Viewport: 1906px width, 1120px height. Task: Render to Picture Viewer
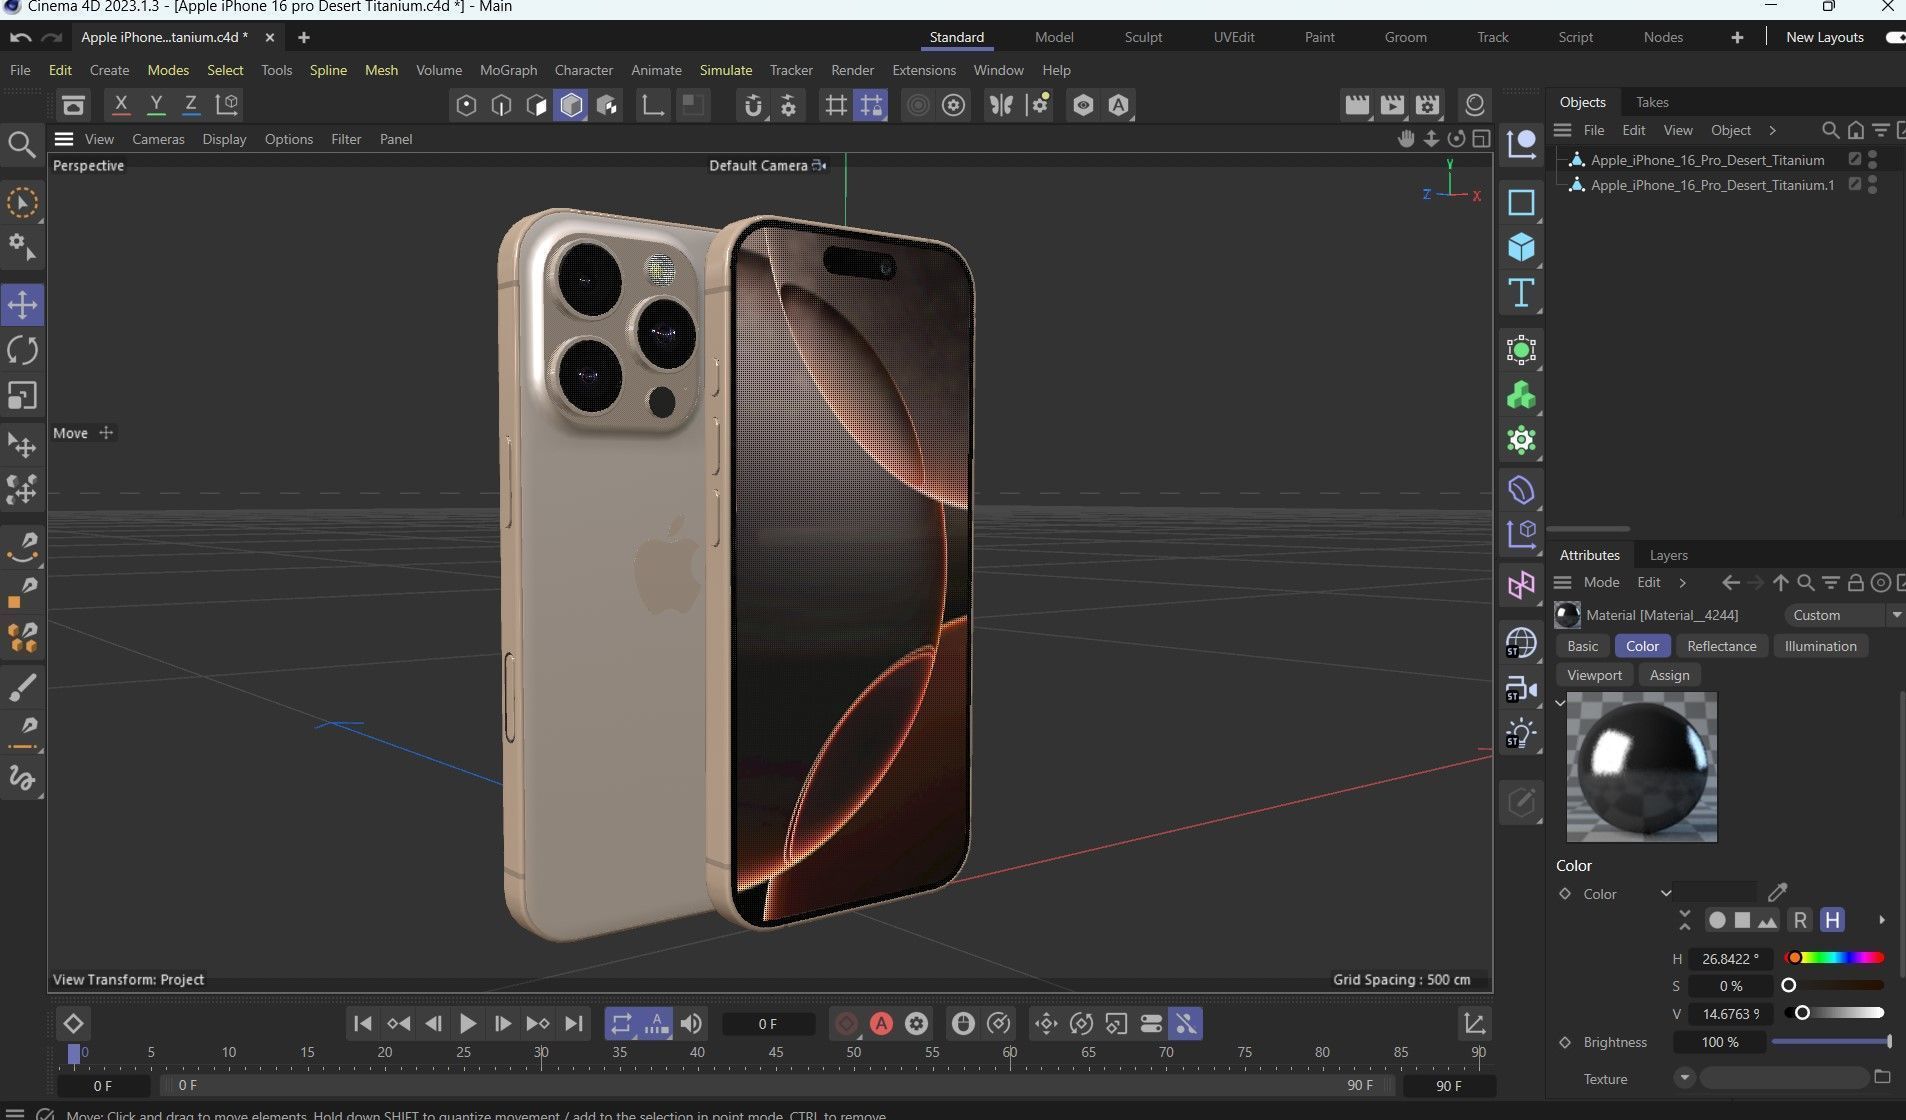point(1392,105)
